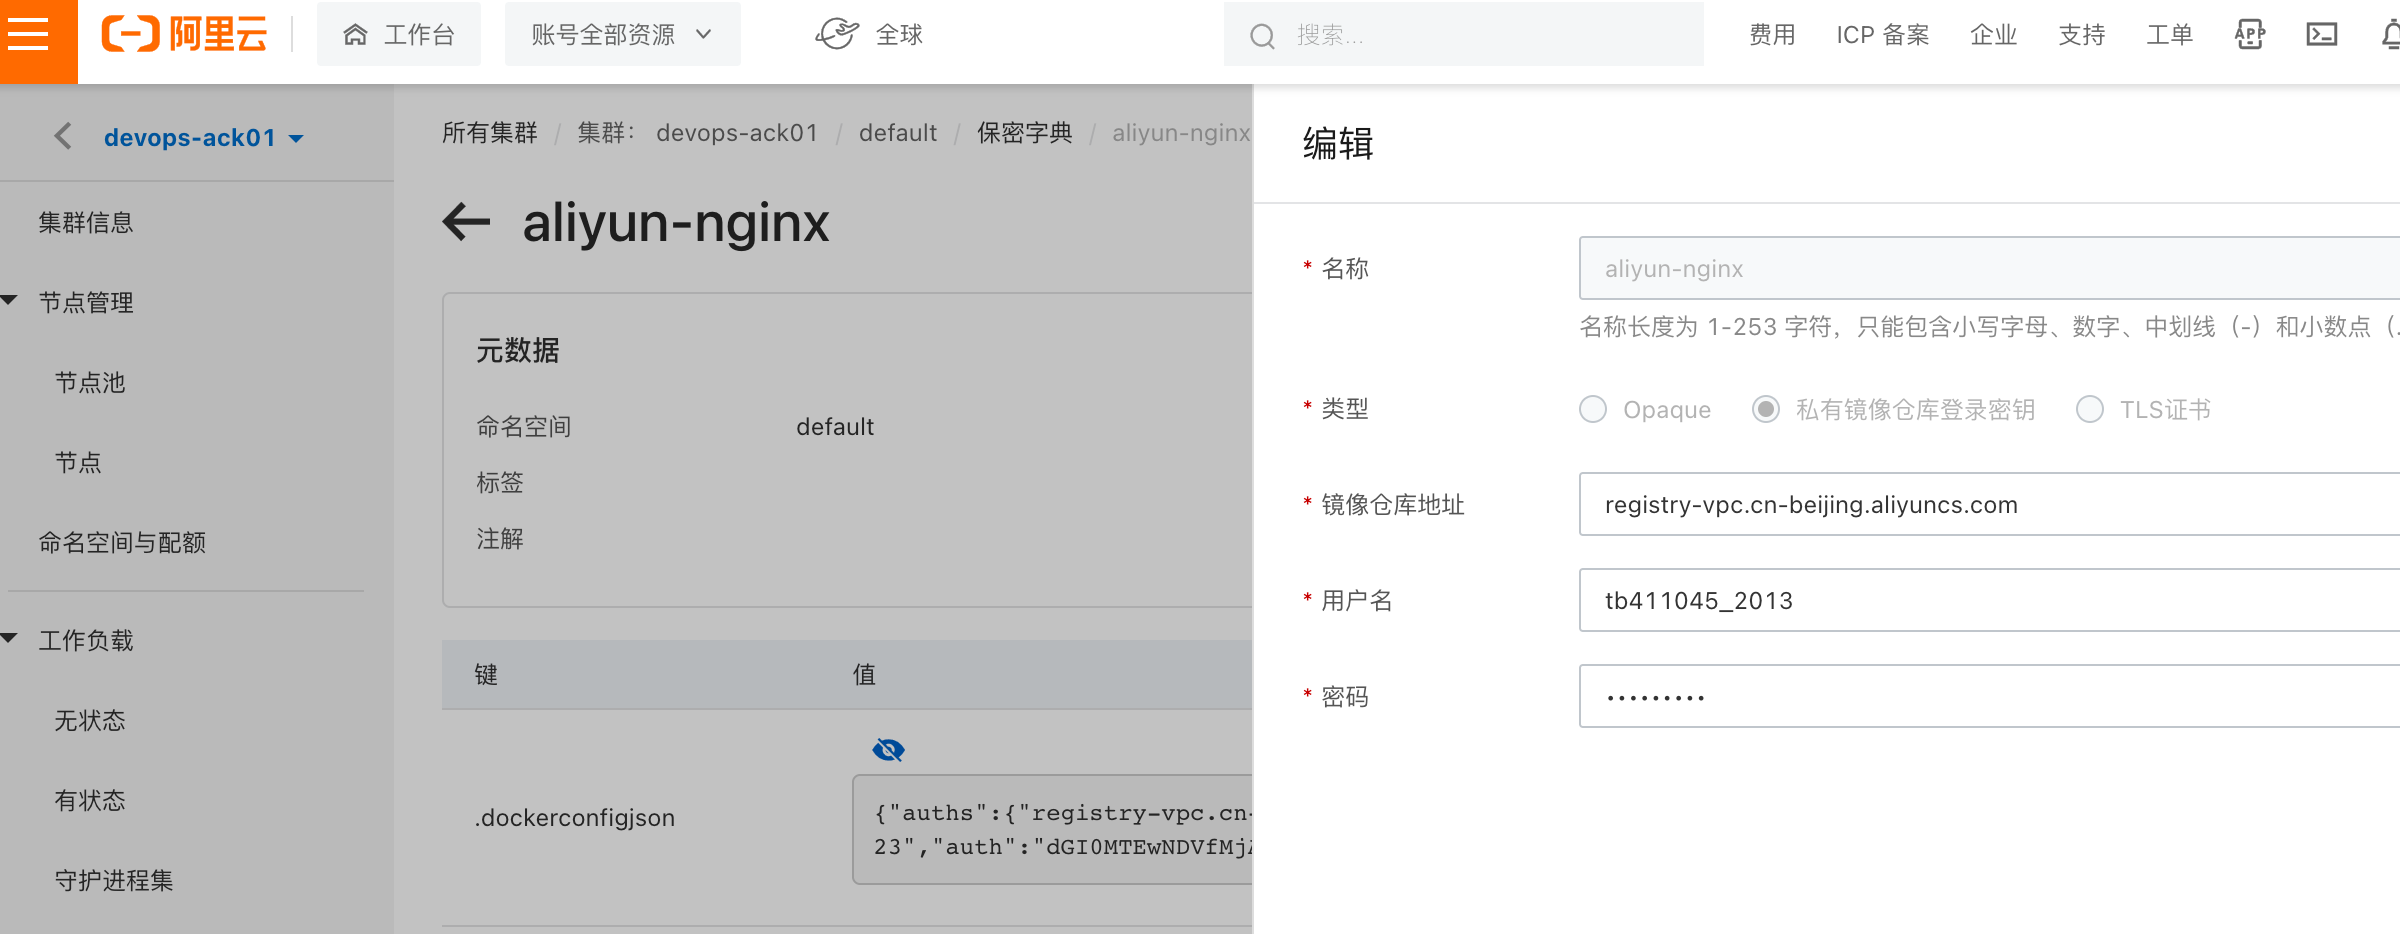Image resolution: width=2400 pixels, height=934 pixels.
Task: Open the 账号全部资源 dropdown
Action: 622,35
